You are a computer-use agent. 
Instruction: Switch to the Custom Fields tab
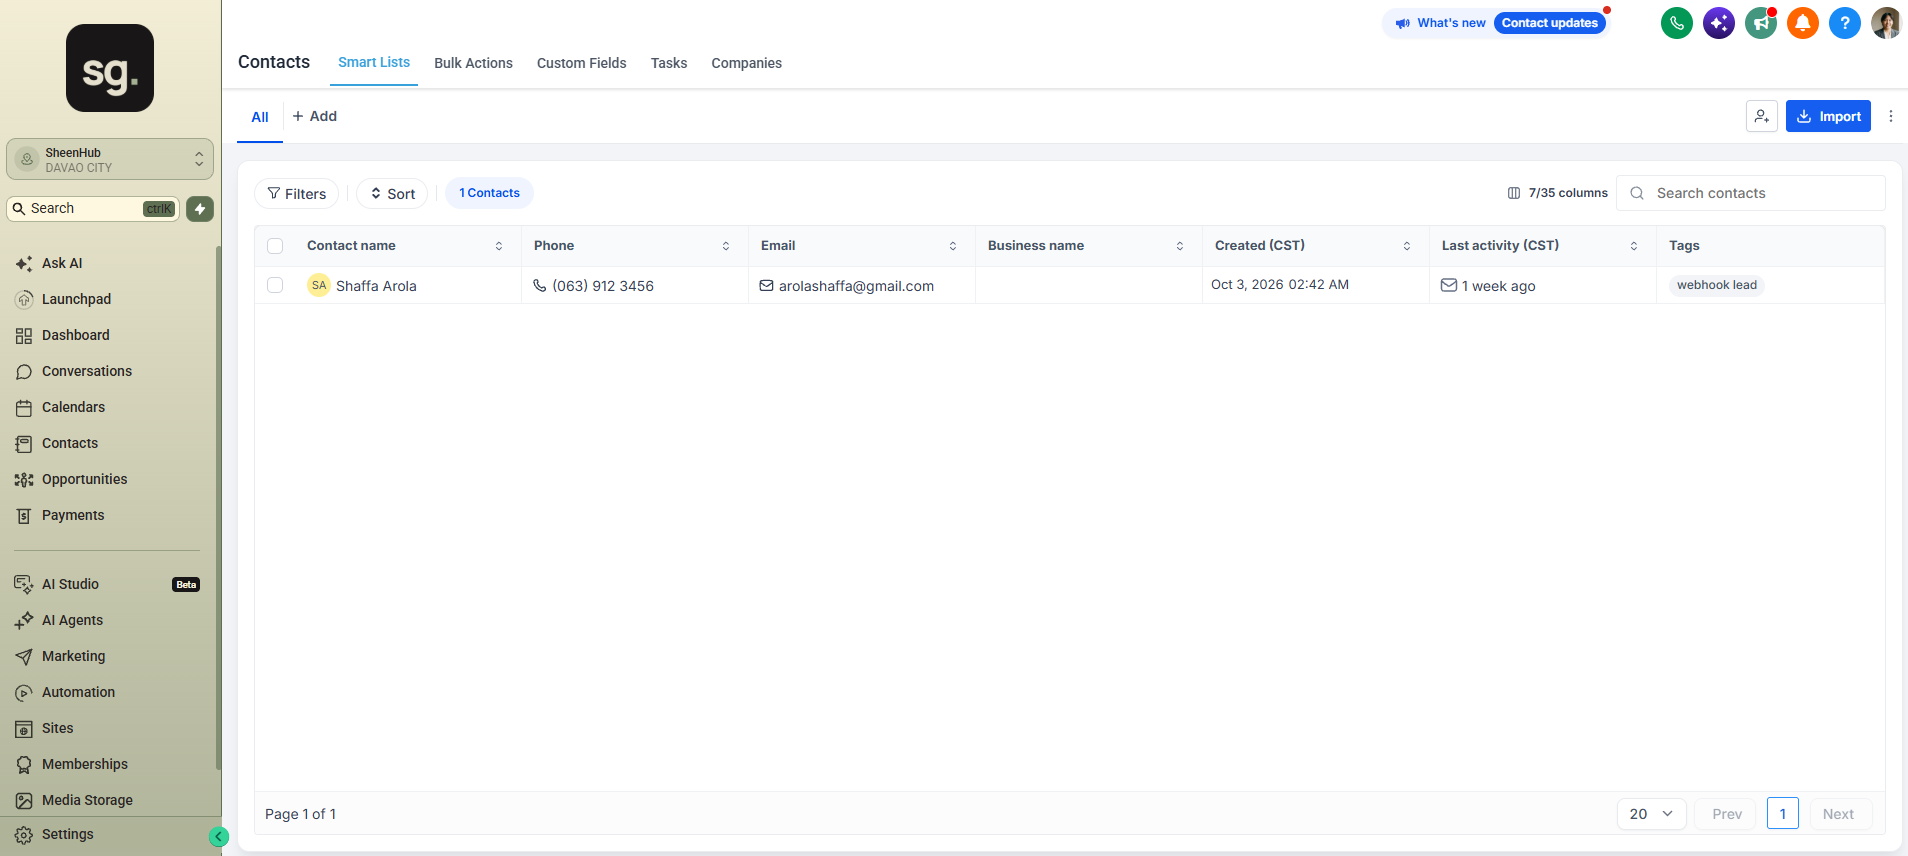[x=582, y=63]
